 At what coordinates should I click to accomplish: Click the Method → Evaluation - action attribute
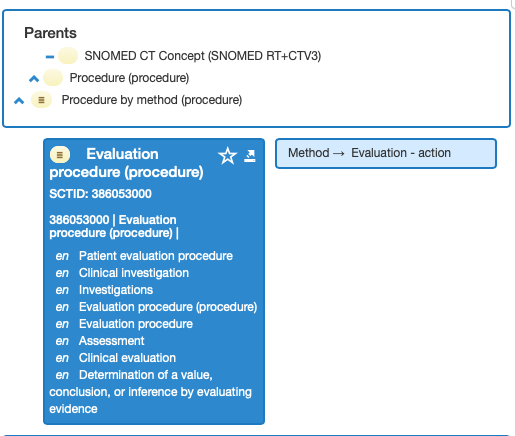(386, 153)
